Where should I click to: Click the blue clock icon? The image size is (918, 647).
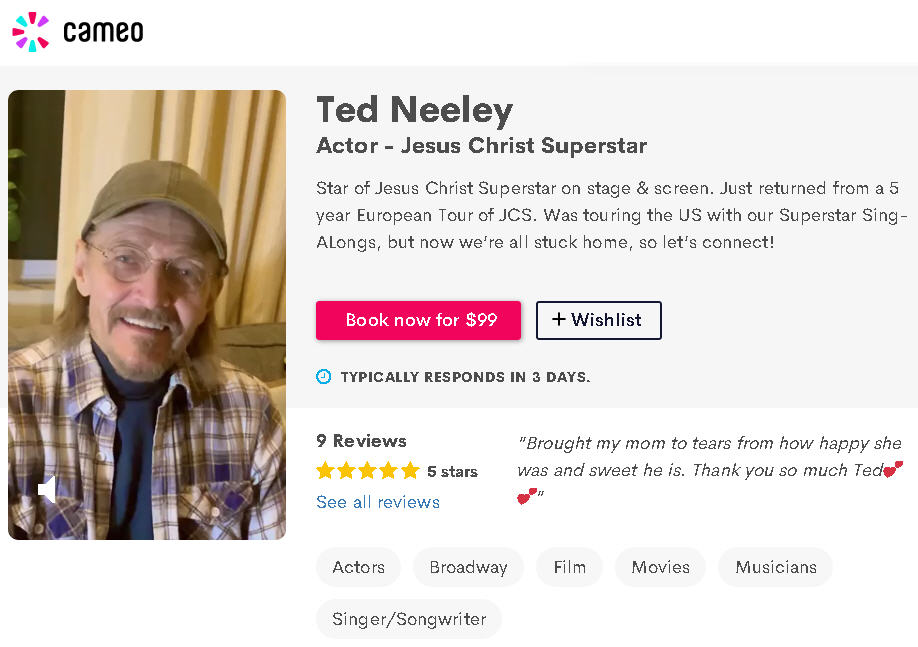(x=323, y=377)
